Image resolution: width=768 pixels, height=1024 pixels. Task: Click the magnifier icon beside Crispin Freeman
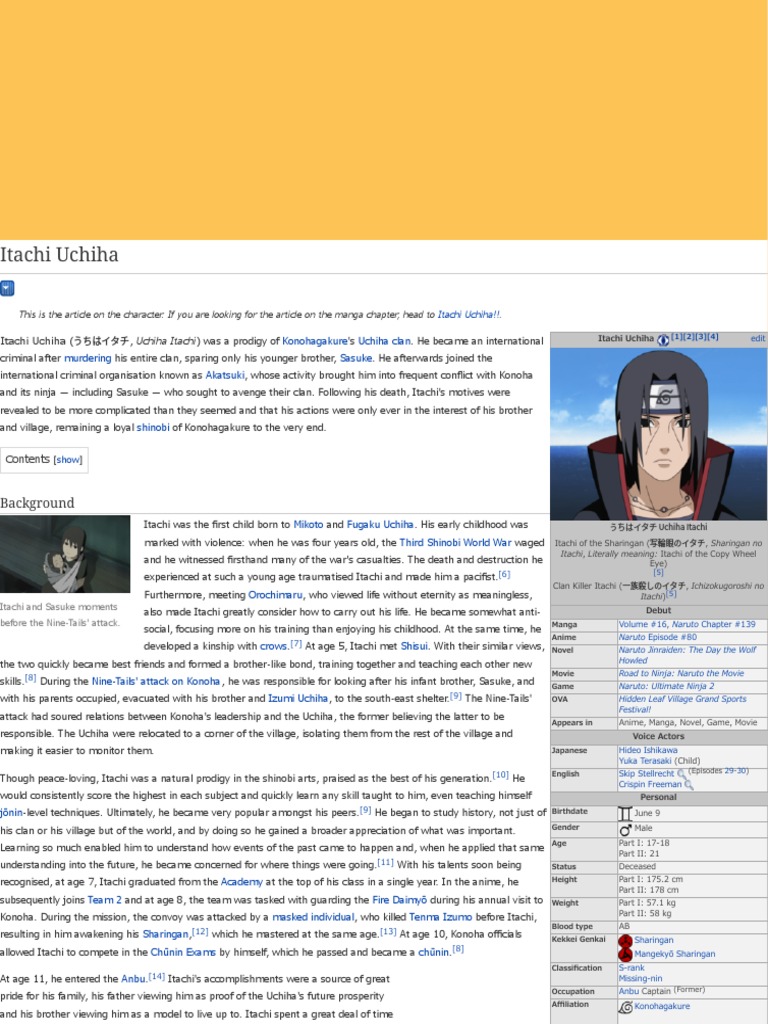pyautogui.click(x=688, y=786)
